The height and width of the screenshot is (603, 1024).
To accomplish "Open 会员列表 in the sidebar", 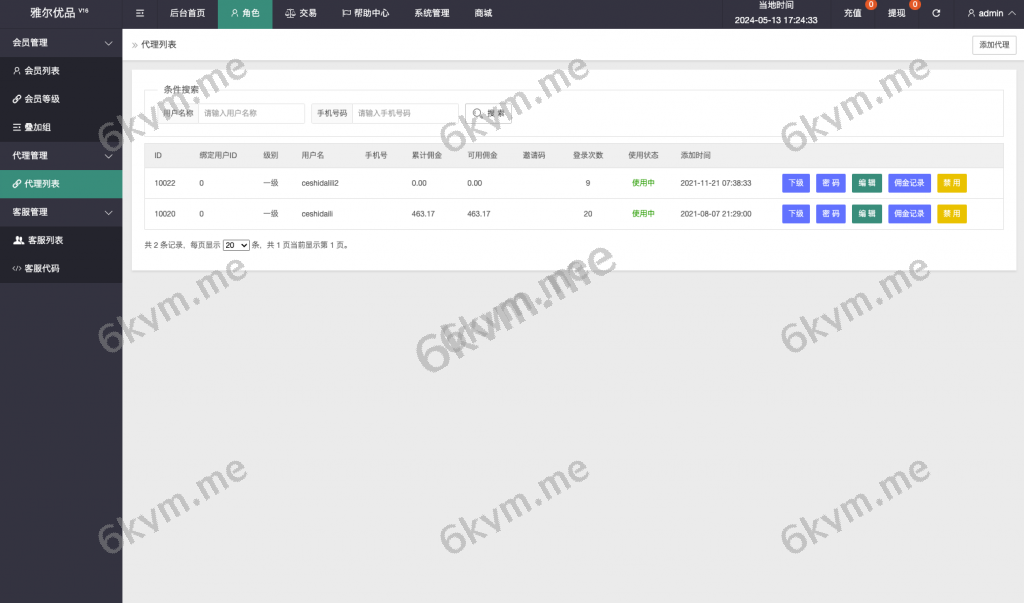I will pyautogui.click(x=42, y=71).
